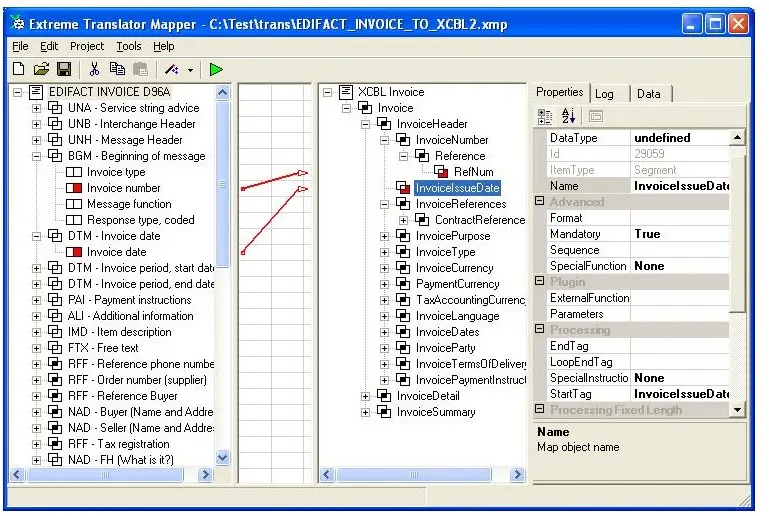Image resolution: width=769 pixels, height=516 pixels.
Task: Collapse the InvoiceNumber node
Action: point(384,140)
